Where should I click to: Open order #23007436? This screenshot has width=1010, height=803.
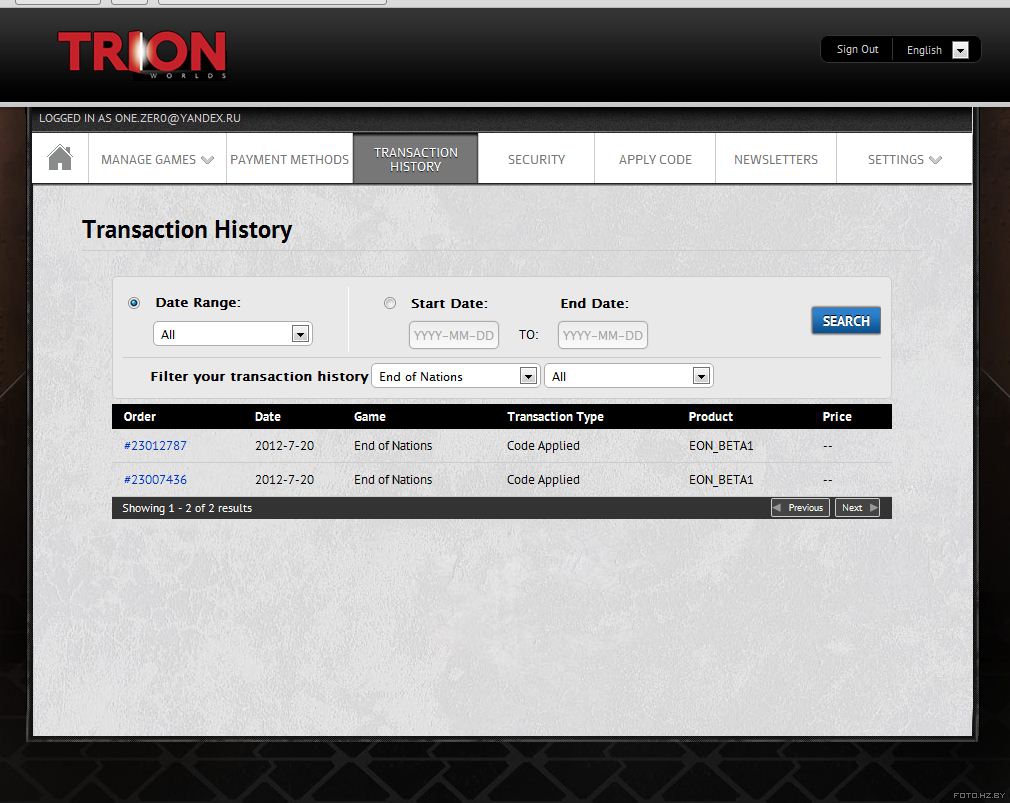(x=155, y=480)
